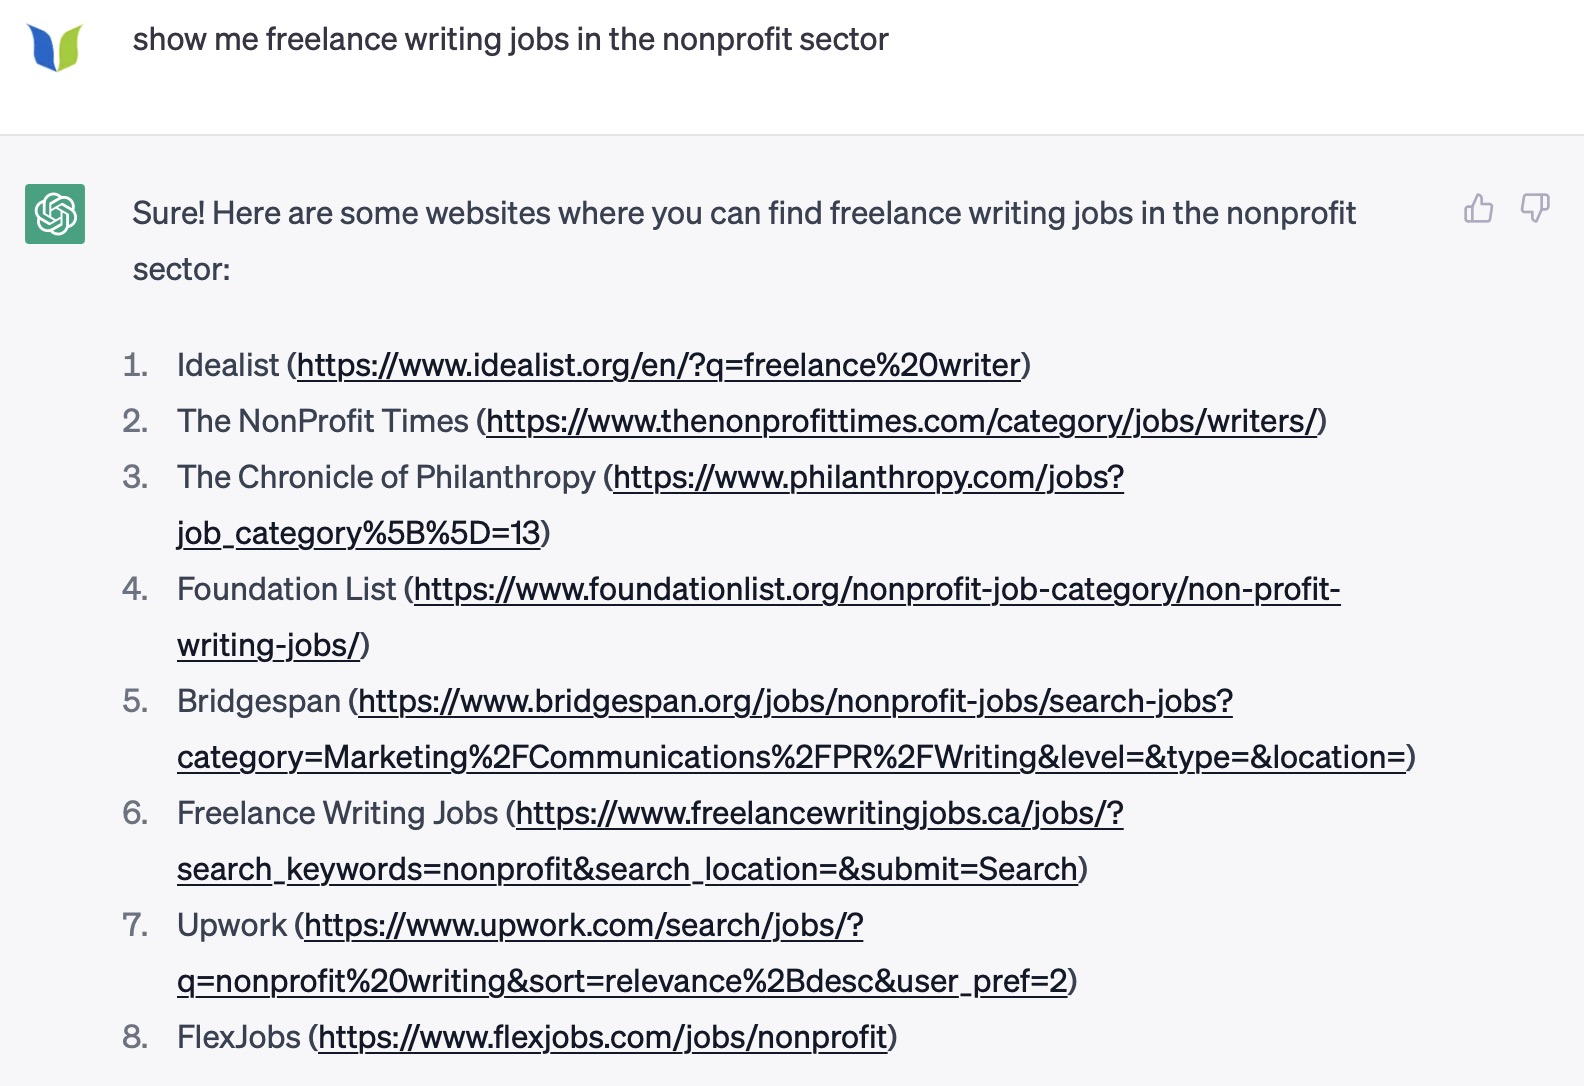Click the ChatGPT logo avatar
This screenshot has width=1584, height=1086.
pos(55,214)
